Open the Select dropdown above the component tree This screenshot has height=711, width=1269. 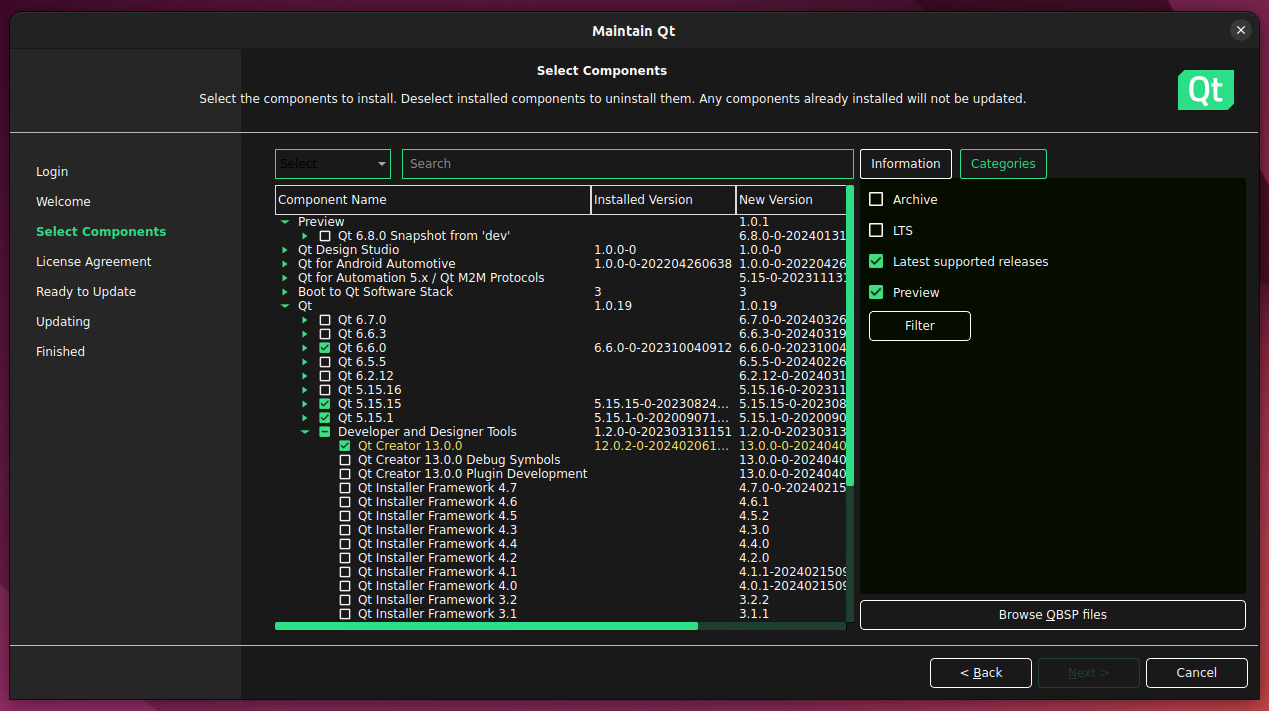(333, 164)
